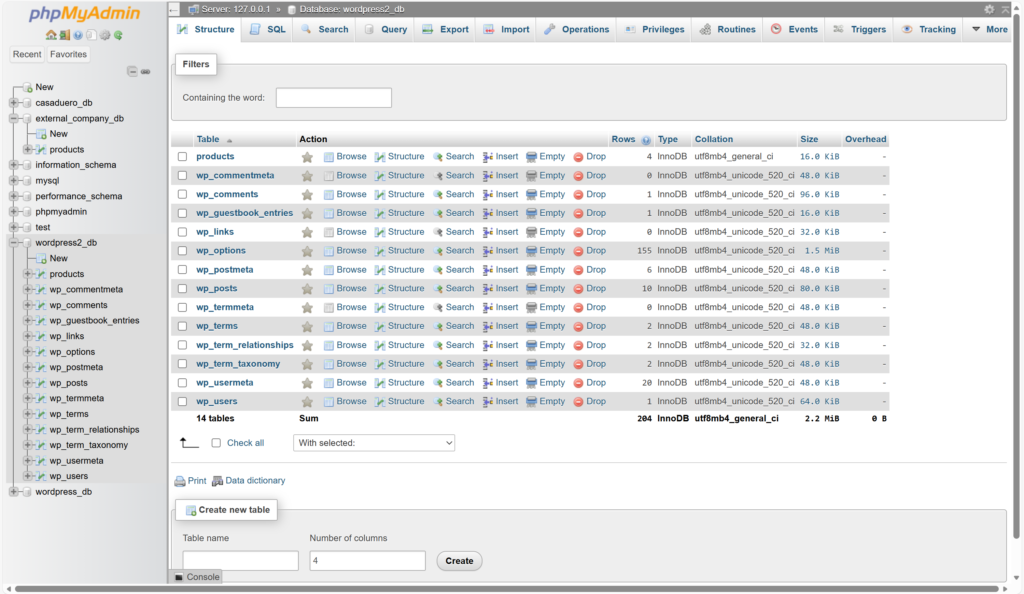Select the wp_comments row checkbox
1024x594 pixels.
click(182, 195)
